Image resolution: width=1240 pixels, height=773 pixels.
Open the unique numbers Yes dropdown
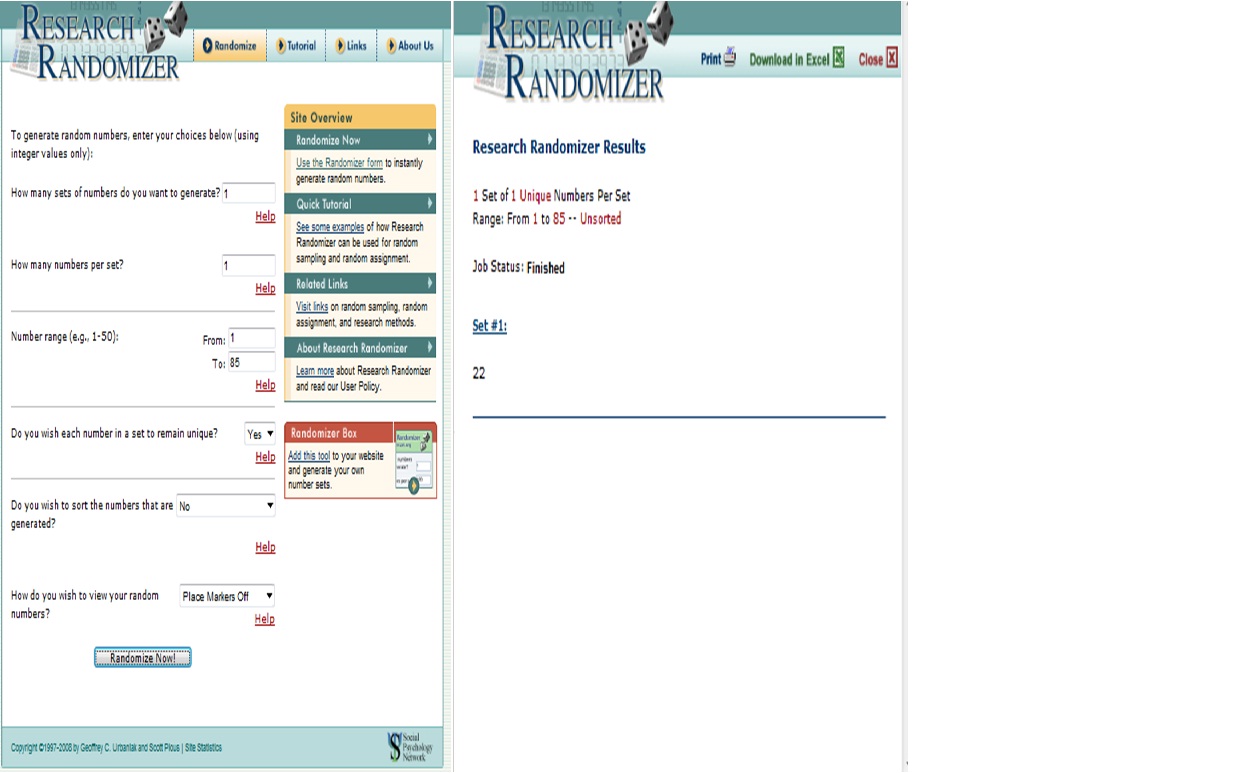pos(260,434)
